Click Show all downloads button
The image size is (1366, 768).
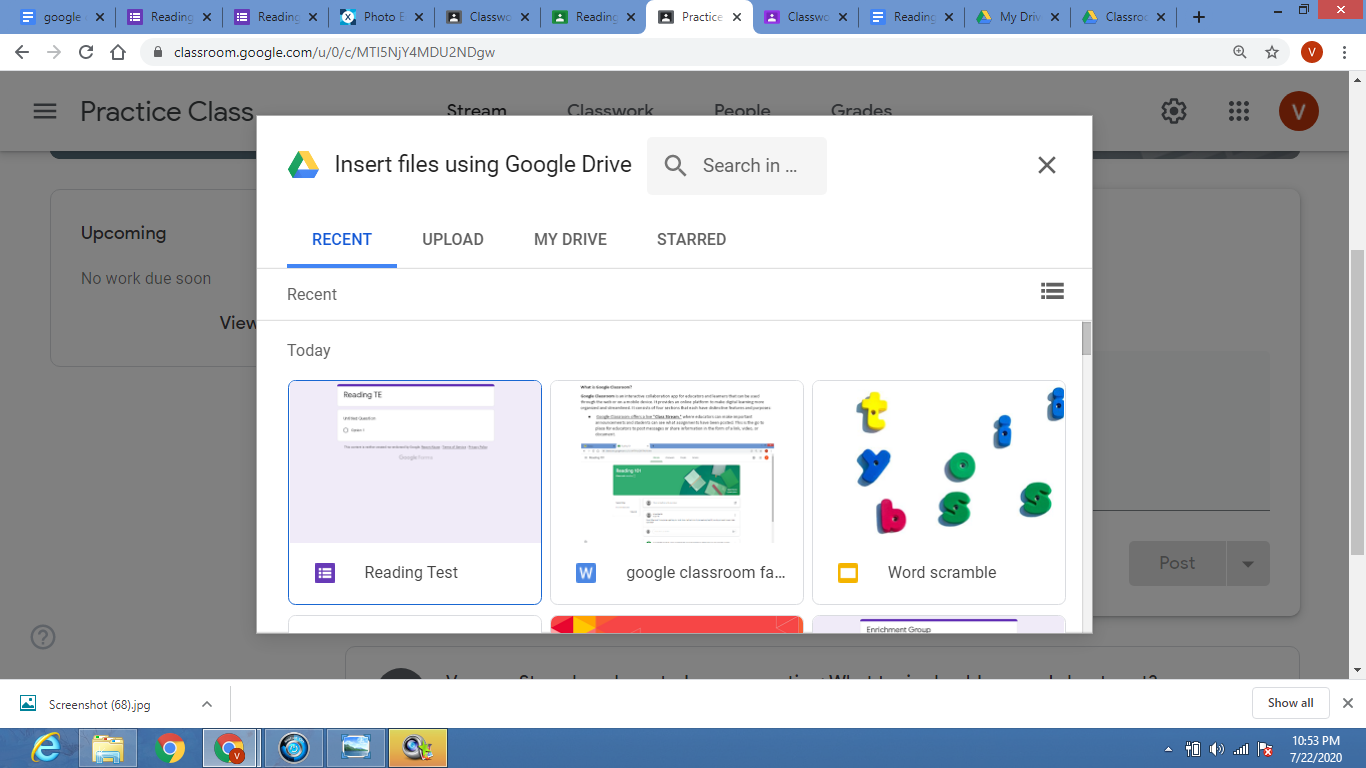1290,703
